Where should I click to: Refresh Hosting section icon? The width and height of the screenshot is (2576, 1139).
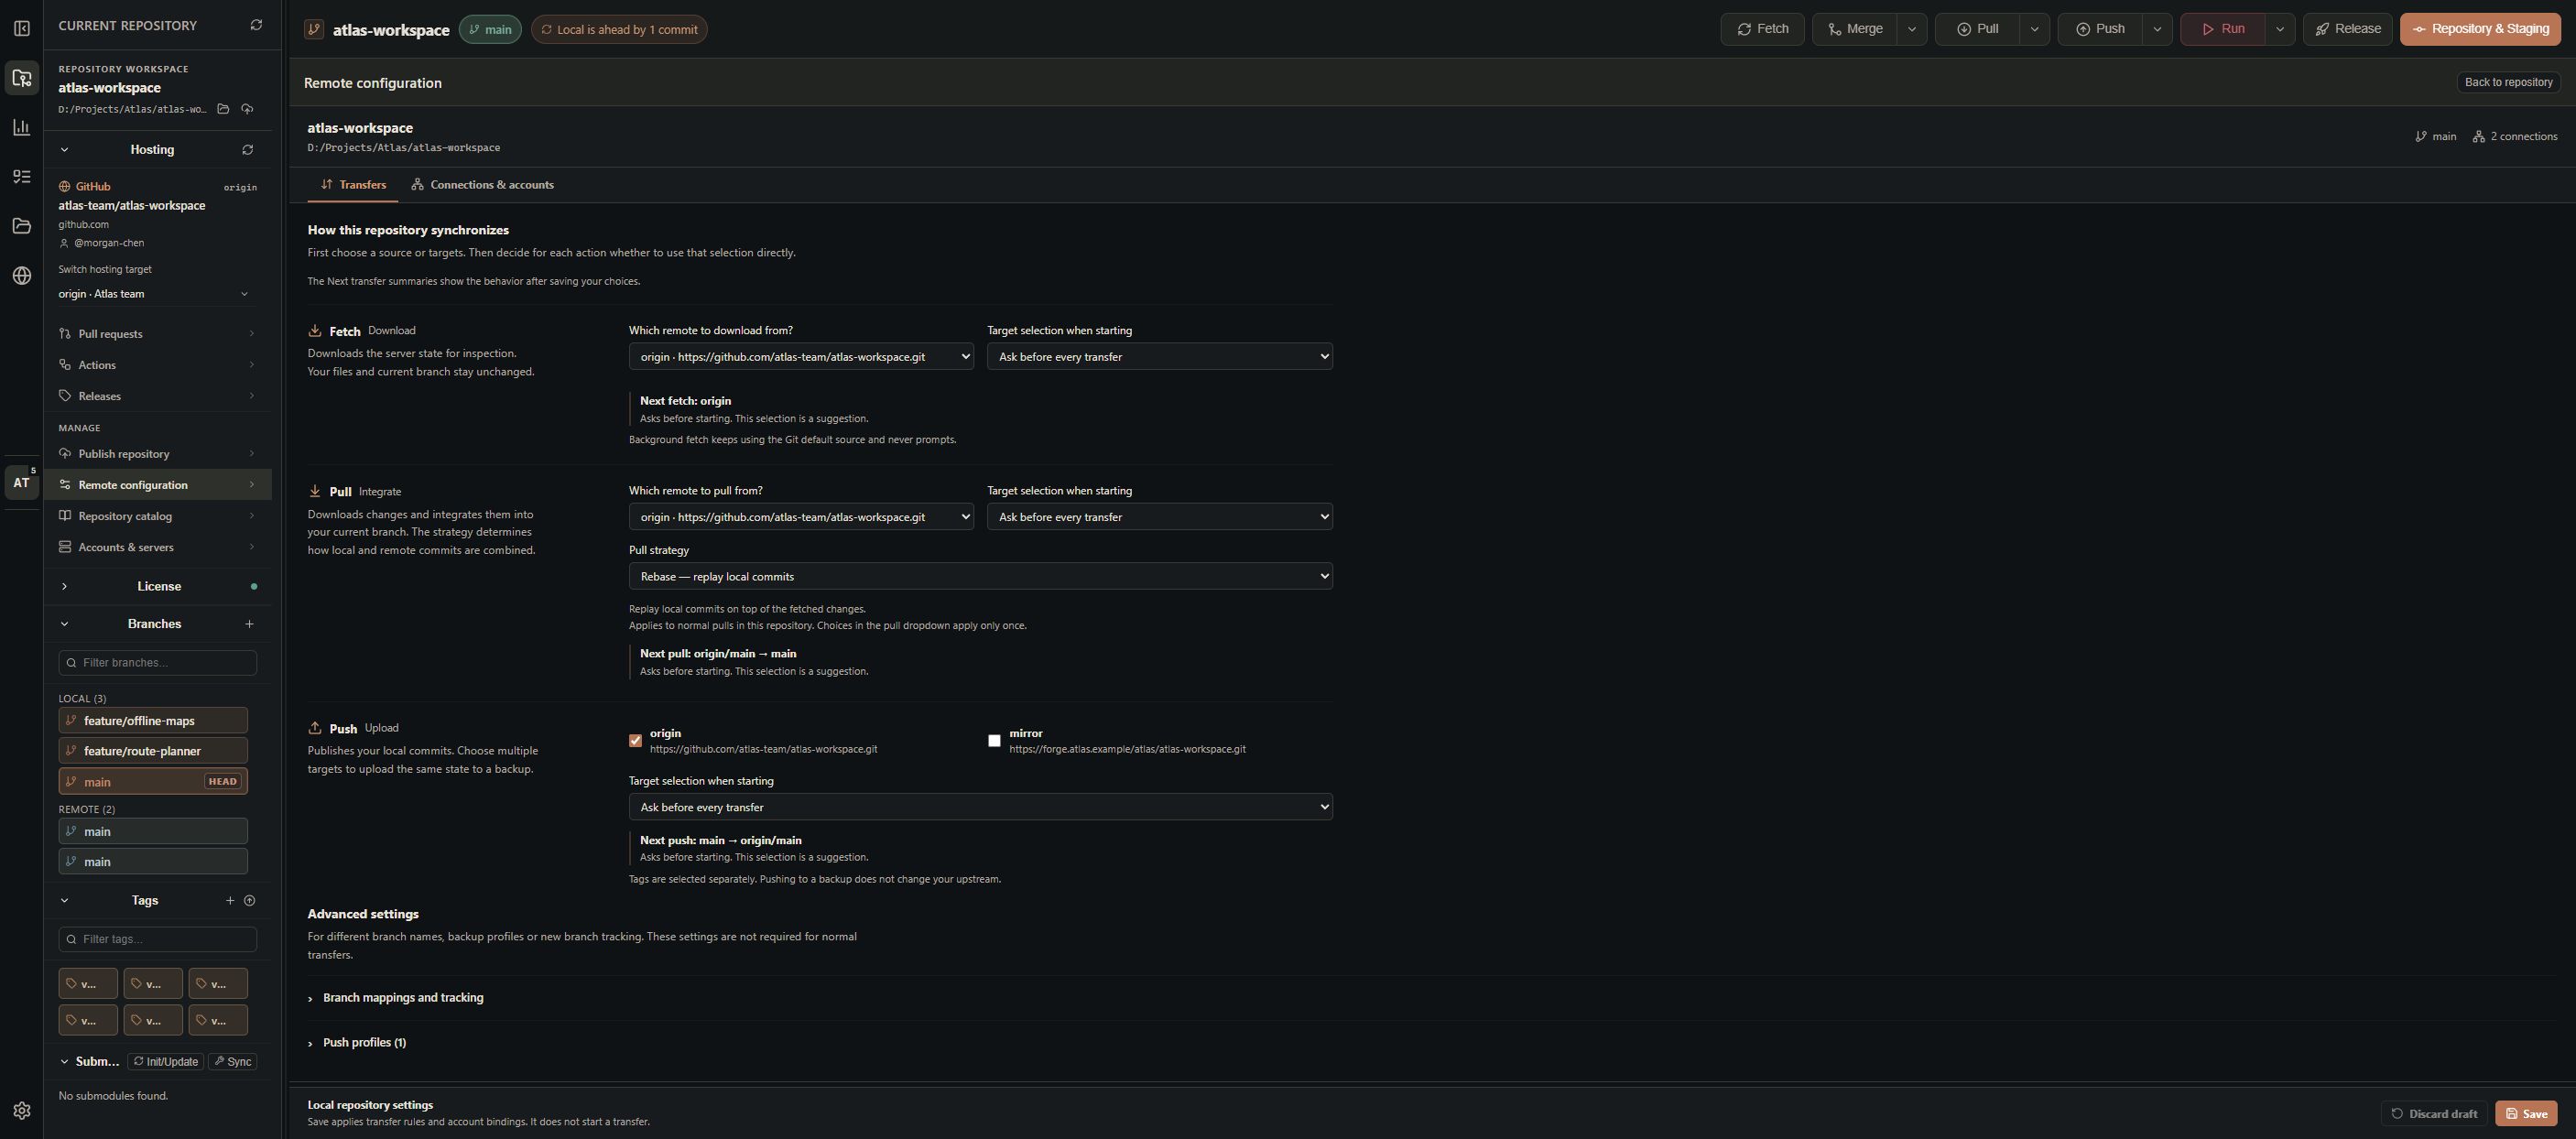click(247, 150)
